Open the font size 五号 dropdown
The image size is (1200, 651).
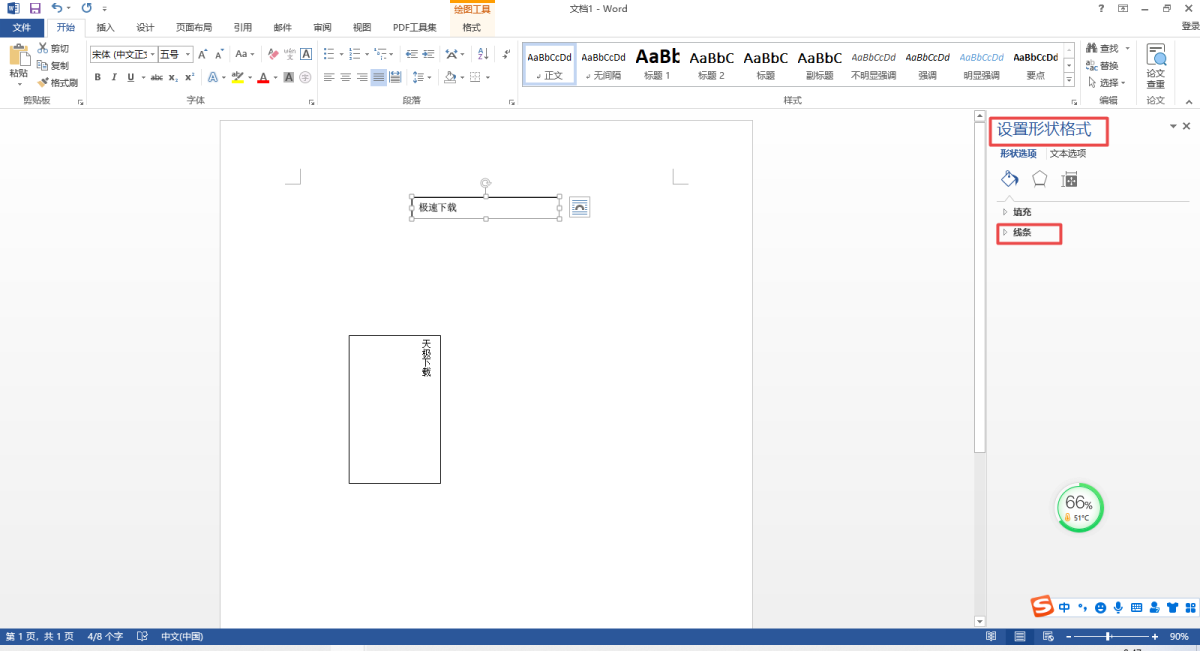tap(188, 54)
